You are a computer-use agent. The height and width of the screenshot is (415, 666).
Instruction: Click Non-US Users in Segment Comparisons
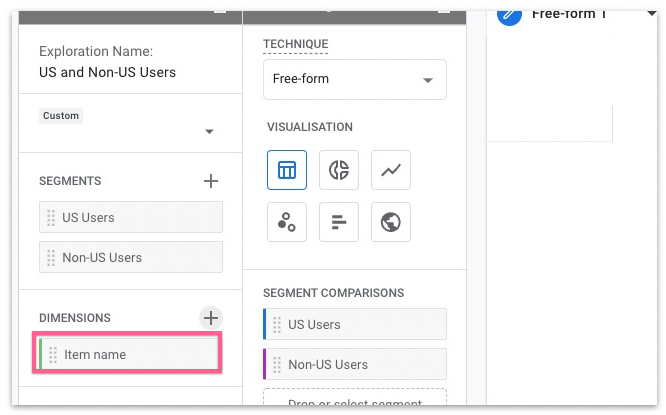point(355,364)
